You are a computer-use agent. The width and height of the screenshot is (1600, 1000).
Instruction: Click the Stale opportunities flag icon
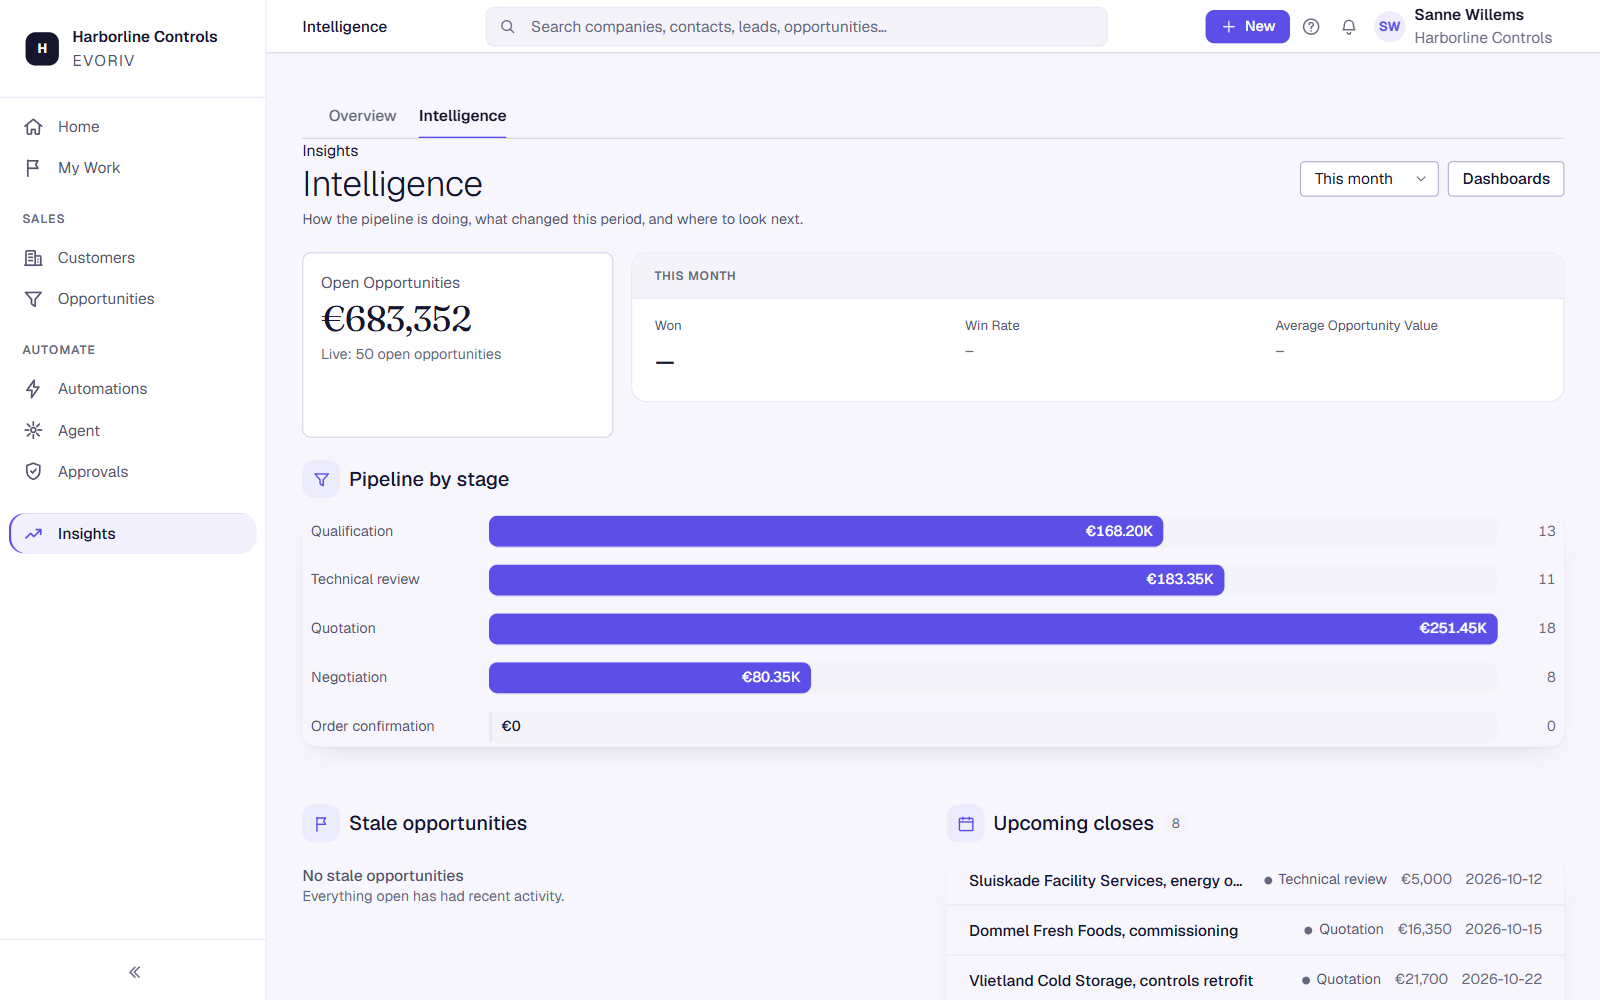coord(321,824)
